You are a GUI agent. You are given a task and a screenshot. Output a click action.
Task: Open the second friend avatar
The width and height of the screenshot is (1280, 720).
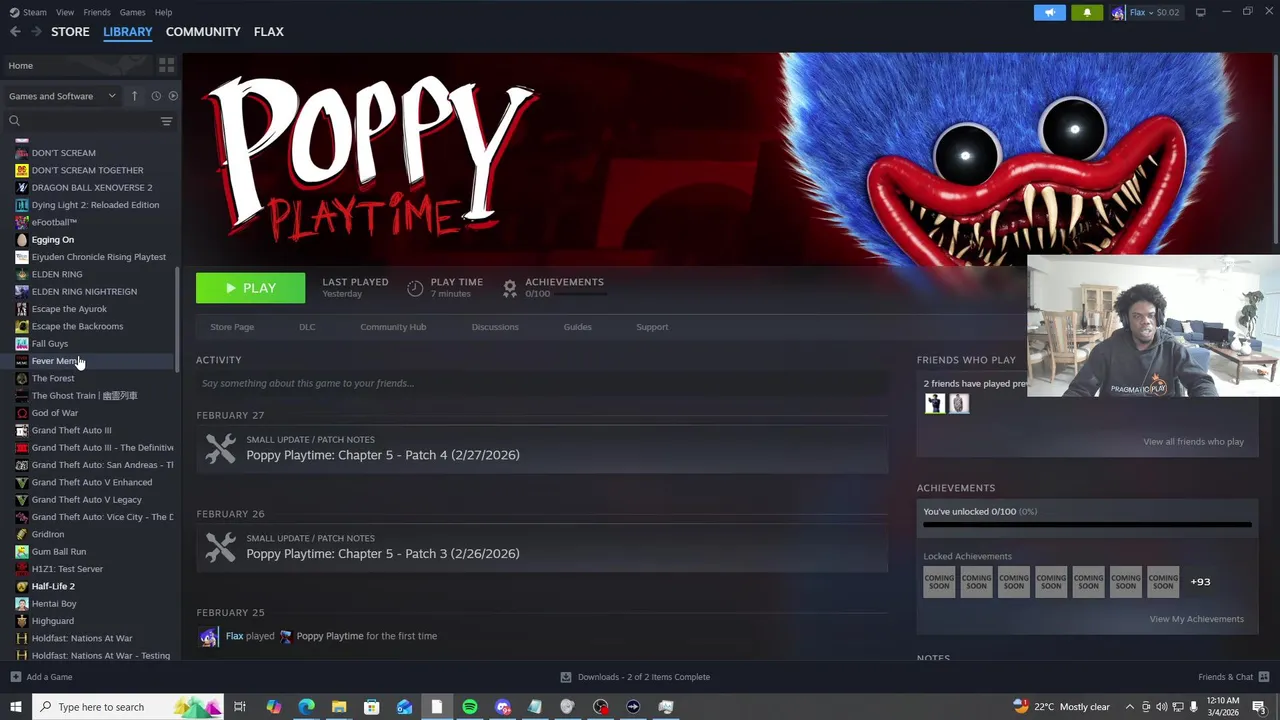(x=959, y=403)
